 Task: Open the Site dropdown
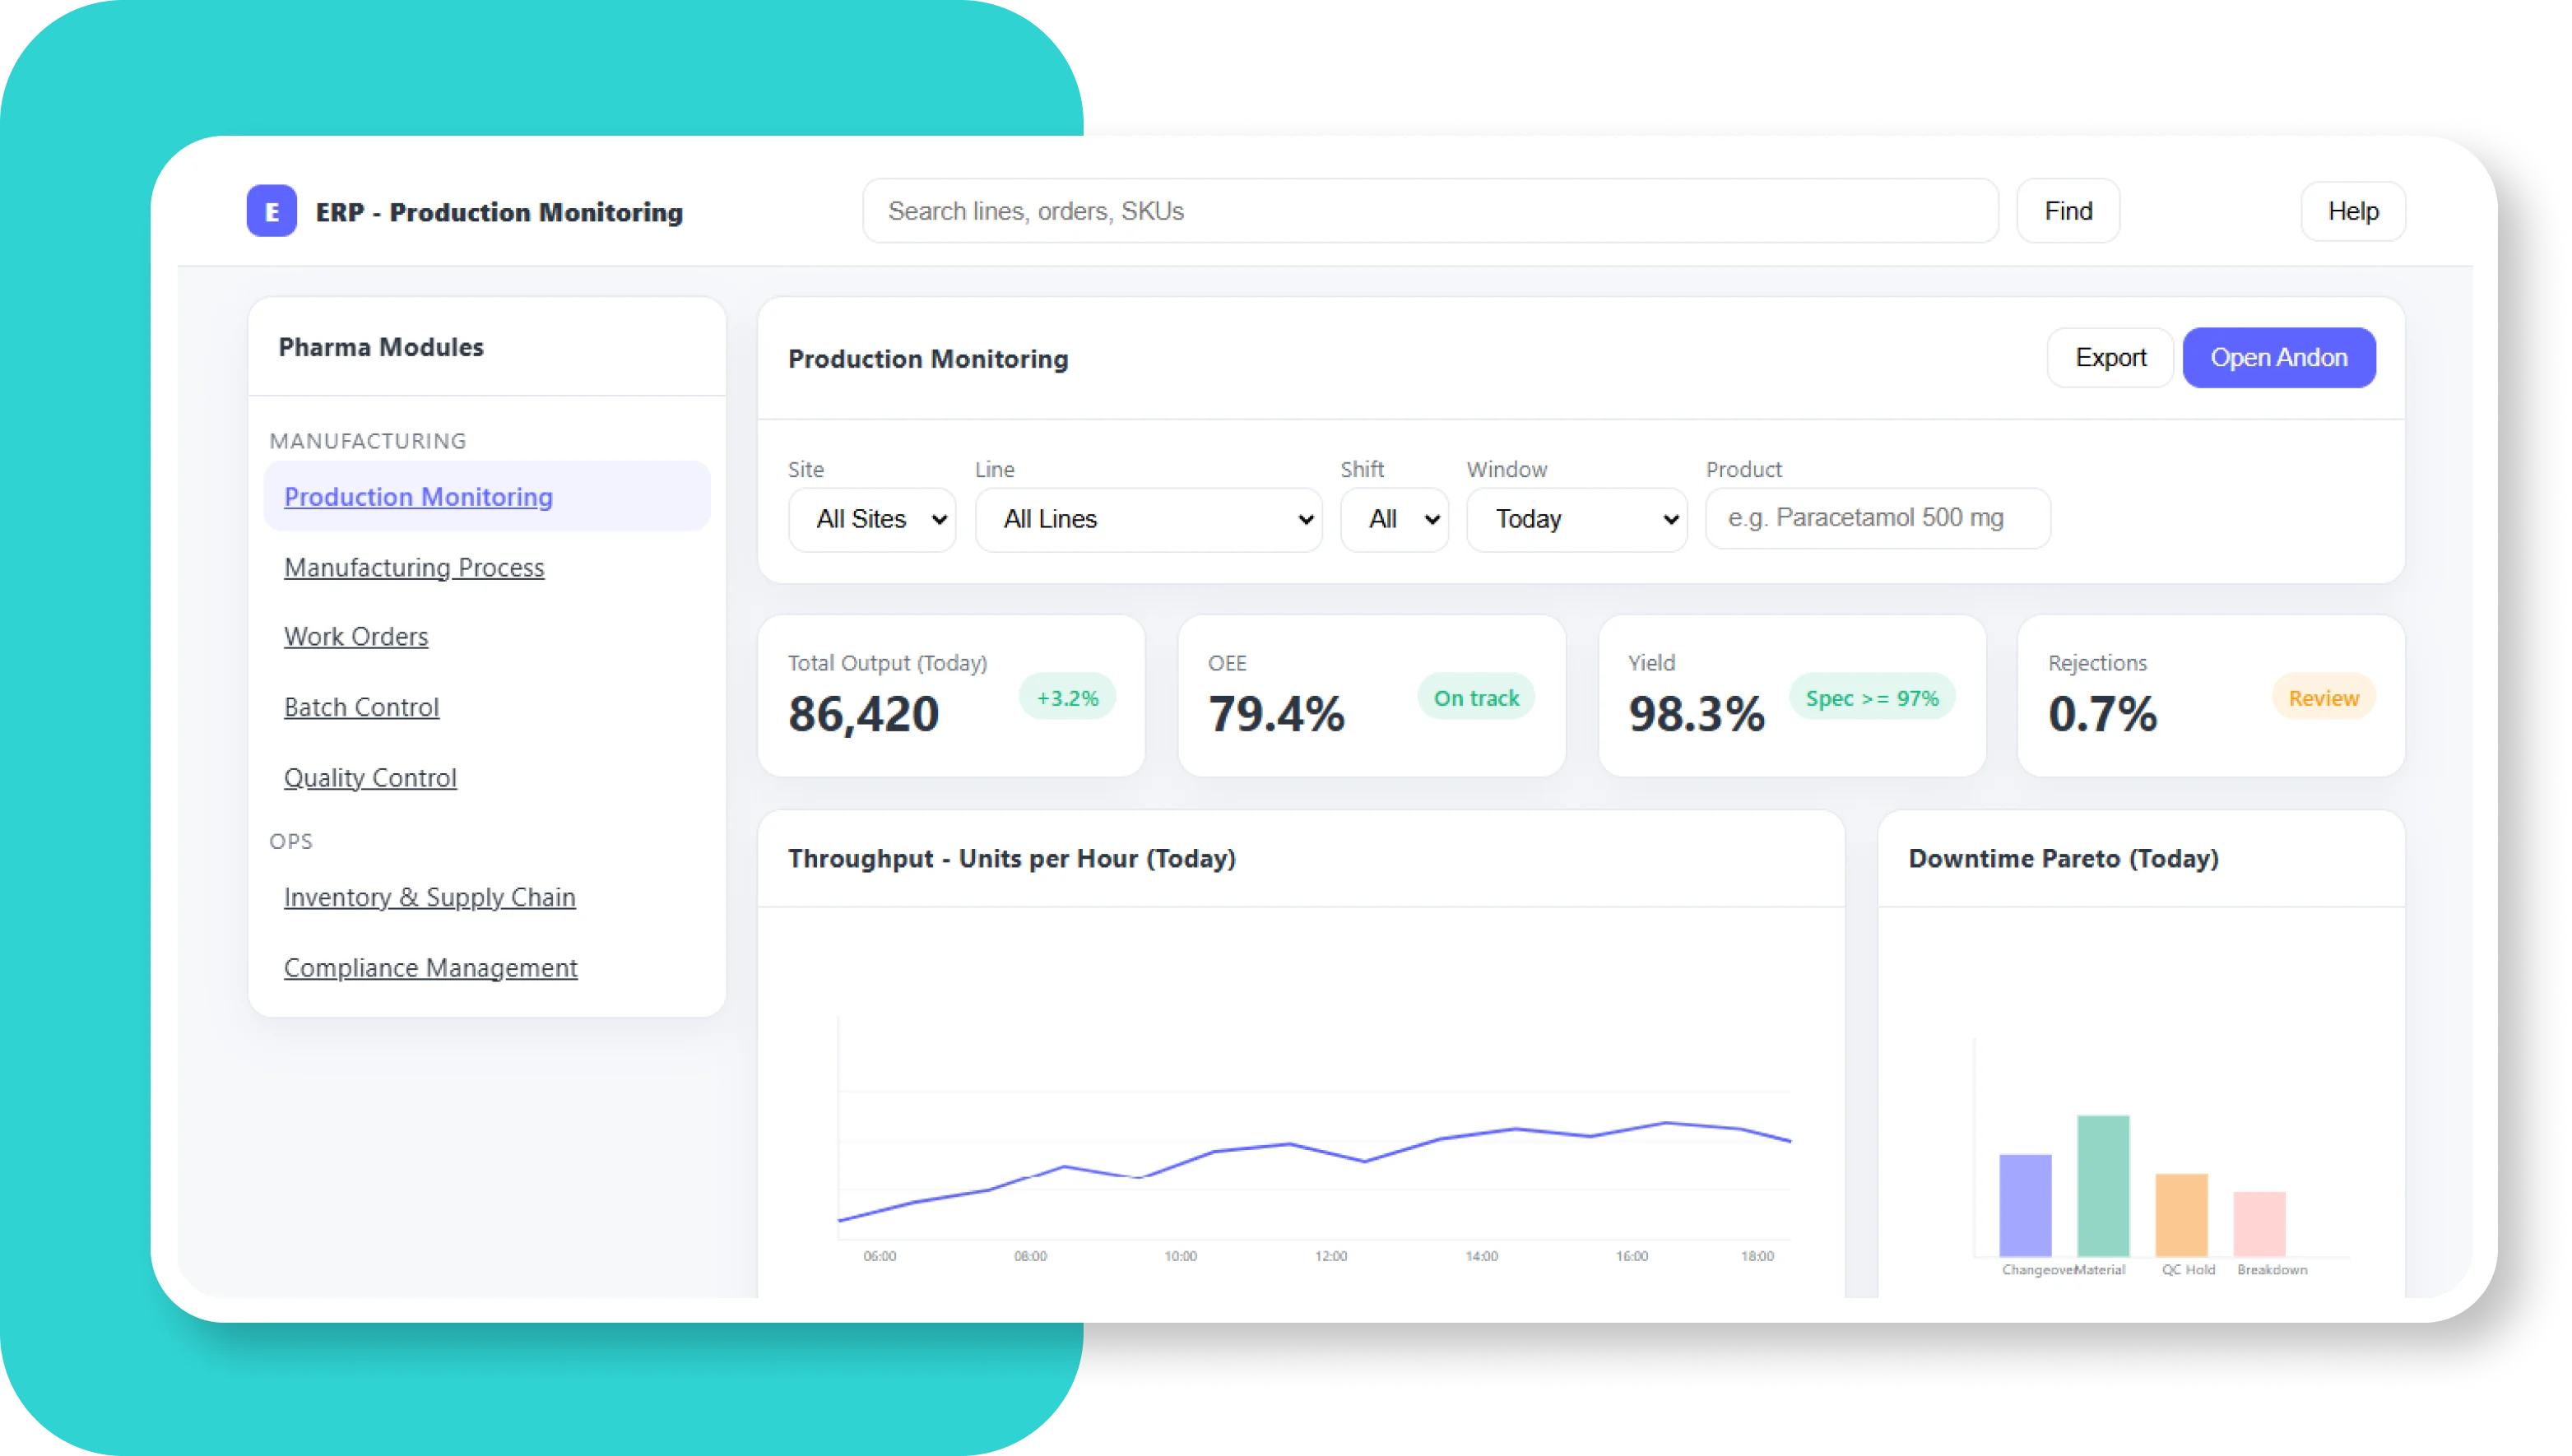(x=871, y=519)
